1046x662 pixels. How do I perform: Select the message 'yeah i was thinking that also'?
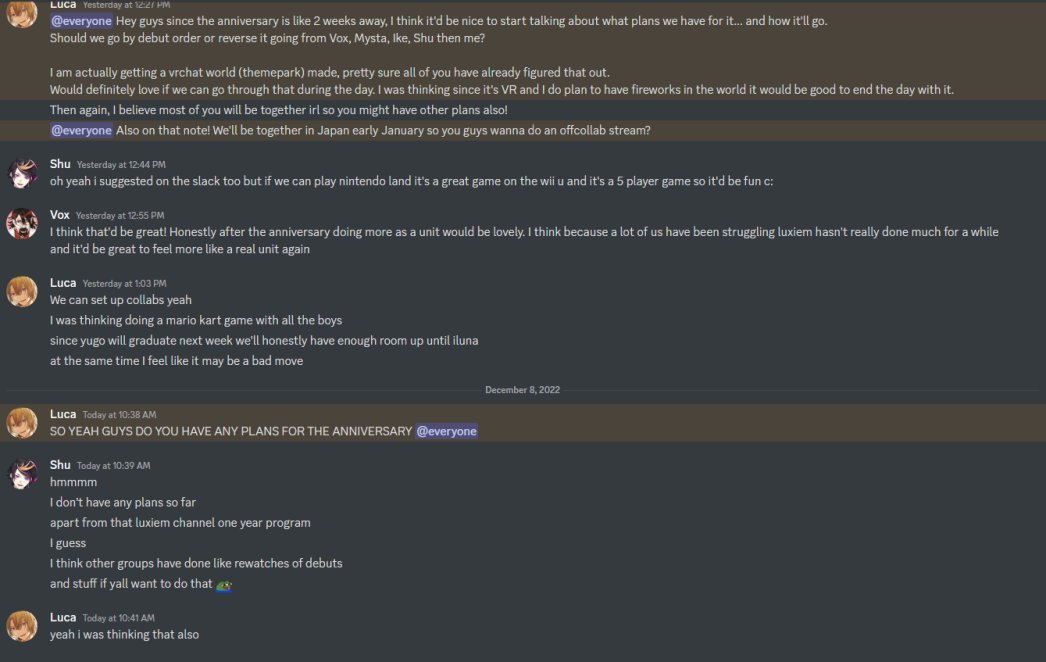(x=125, y=635)
